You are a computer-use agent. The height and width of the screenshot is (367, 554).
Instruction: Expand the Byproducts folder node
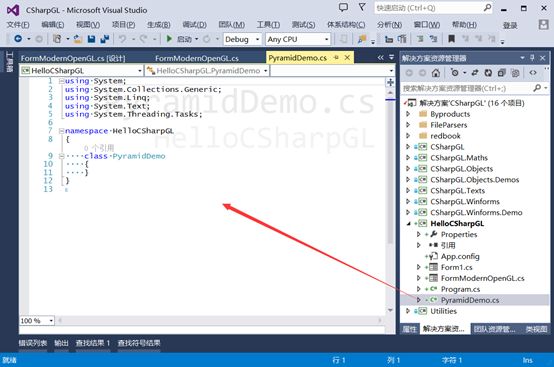(x=408, y=114)
